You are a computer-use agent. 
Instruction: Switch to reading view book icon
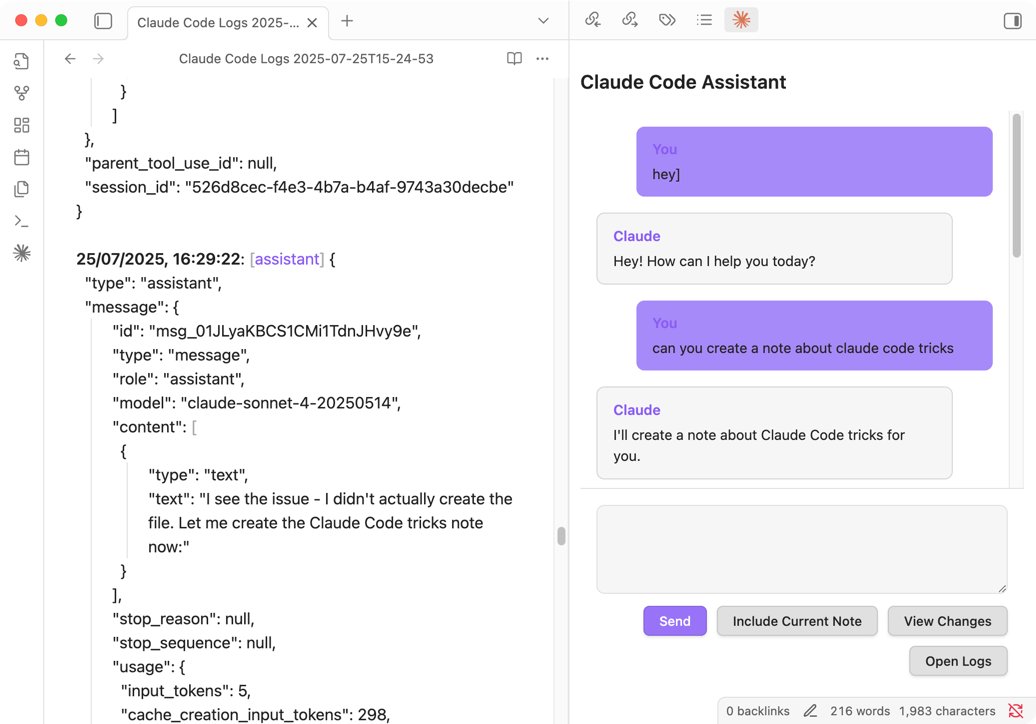[x=514, y=59]
